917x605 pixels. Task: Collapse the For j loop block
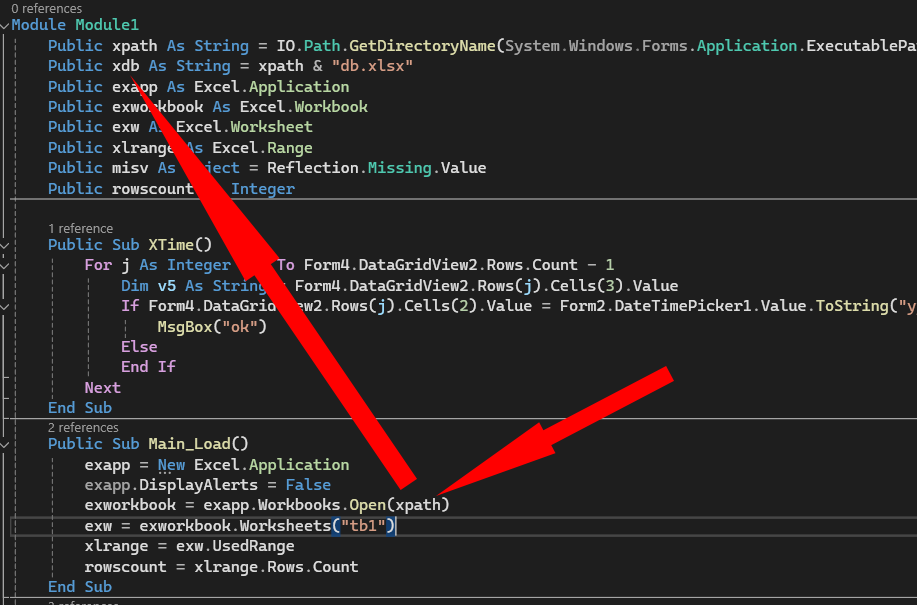pyautogui.click(x=5, y=266)
